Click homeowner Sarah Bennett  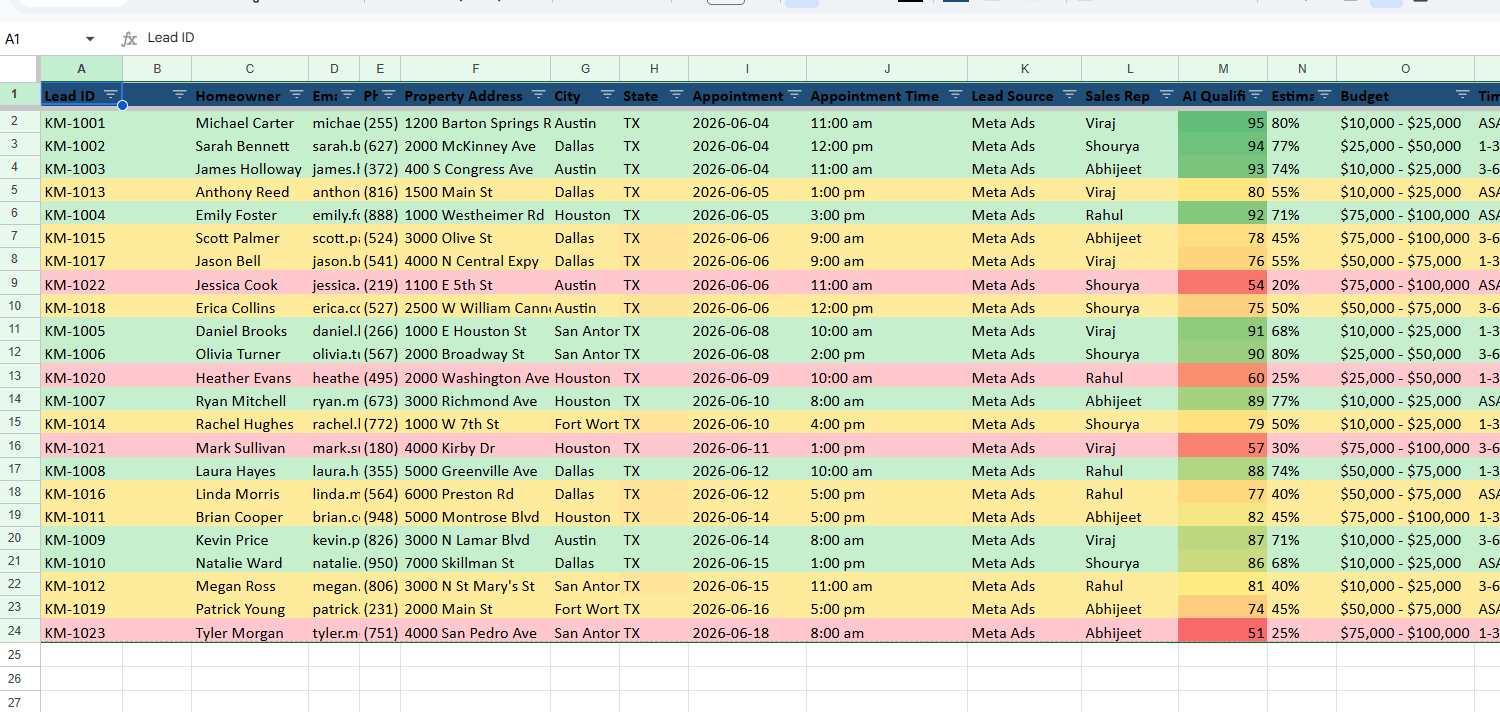[x=250, y=146]
